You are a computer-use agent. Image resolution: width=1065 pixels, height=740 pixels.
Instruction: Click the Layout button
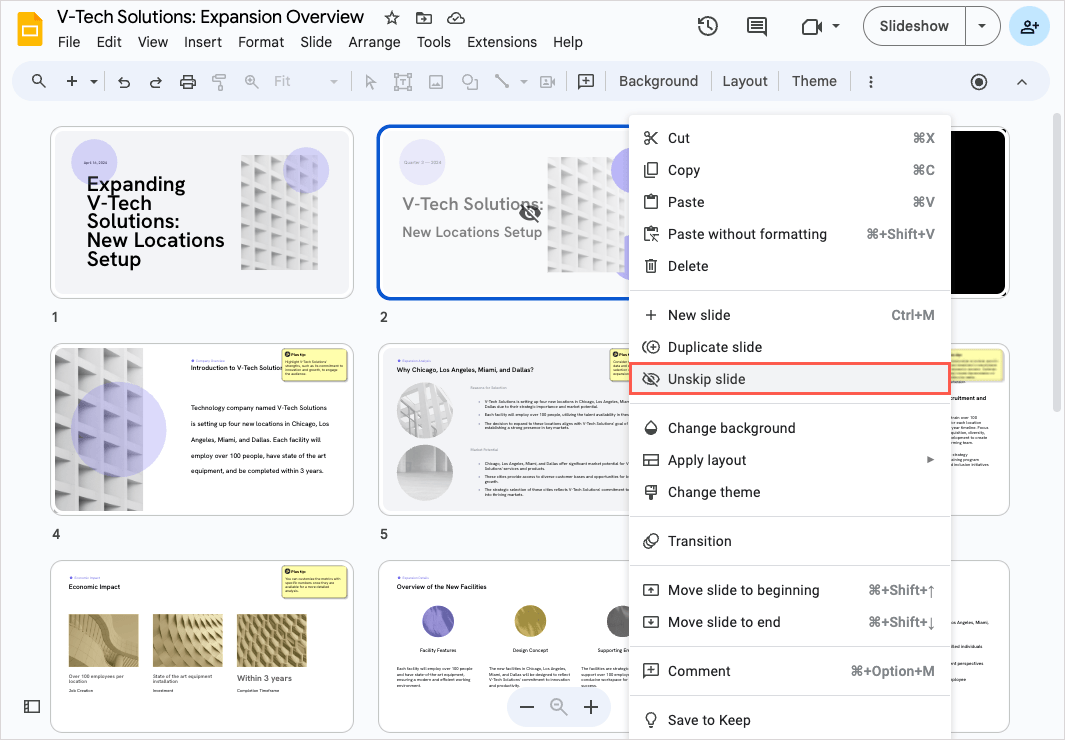click(744, 81)
